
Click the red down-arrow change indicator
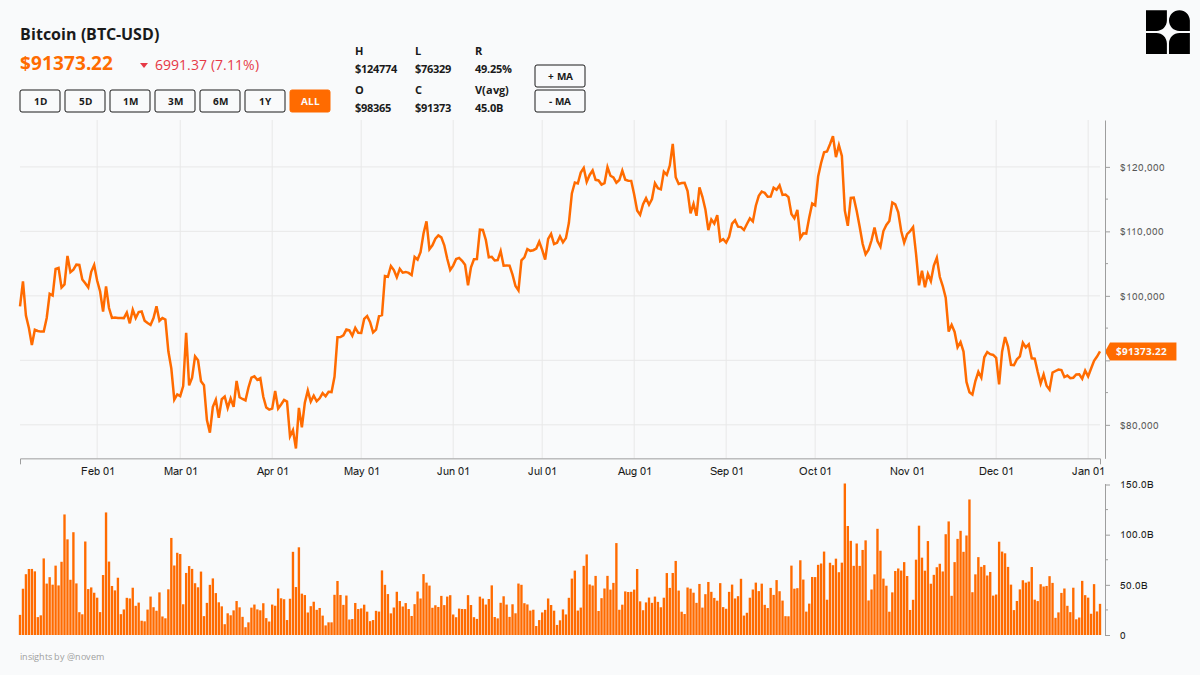tap(144, 66)
